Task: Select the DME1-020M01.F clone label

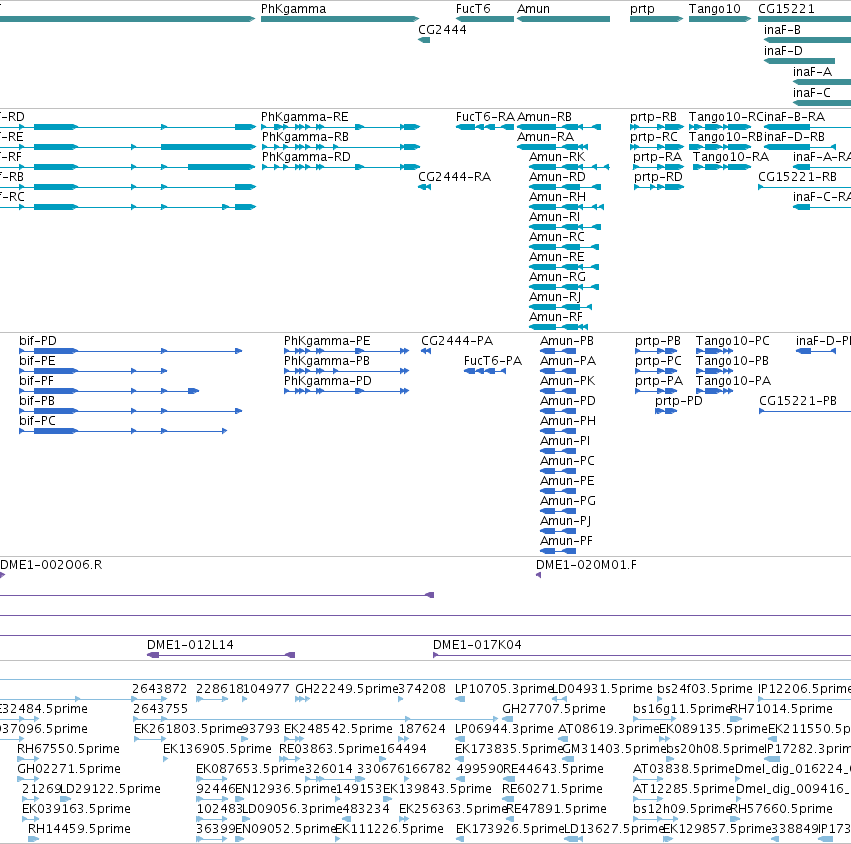Action: [x=586, y=565]
